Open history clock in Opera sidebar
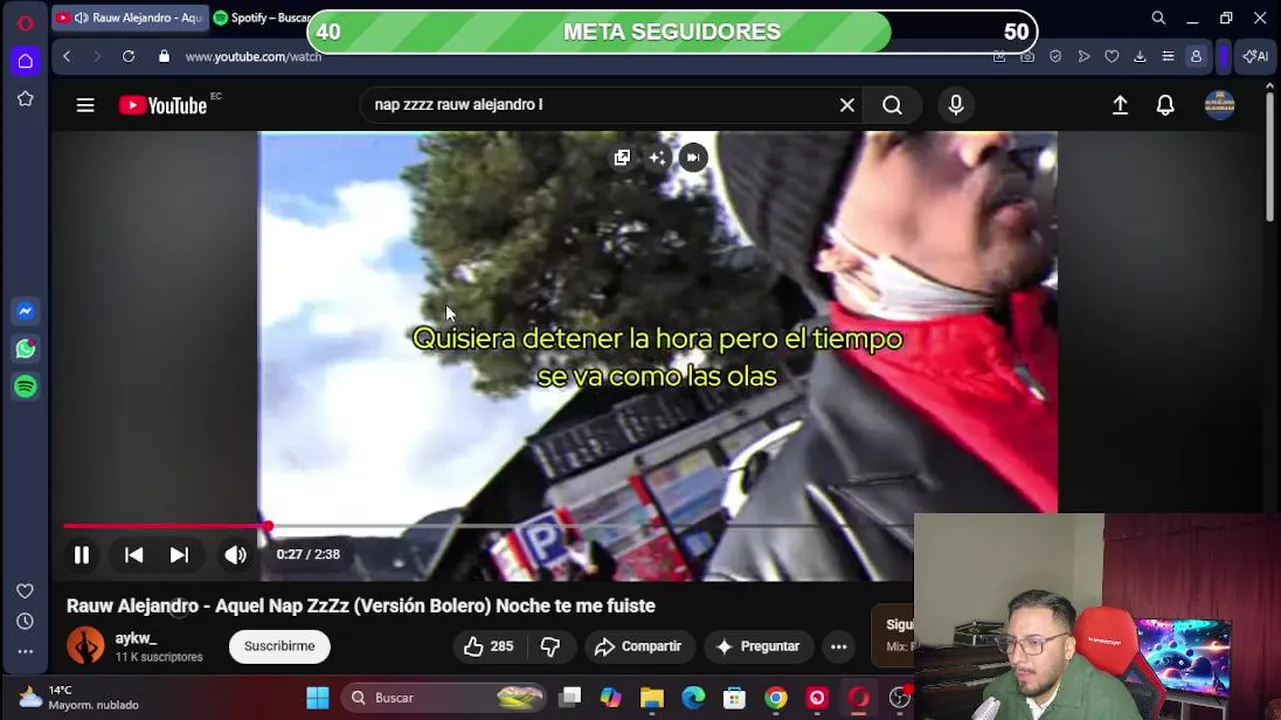The width and height of the screenshot is (1281, 720). (x=25, y=621)
